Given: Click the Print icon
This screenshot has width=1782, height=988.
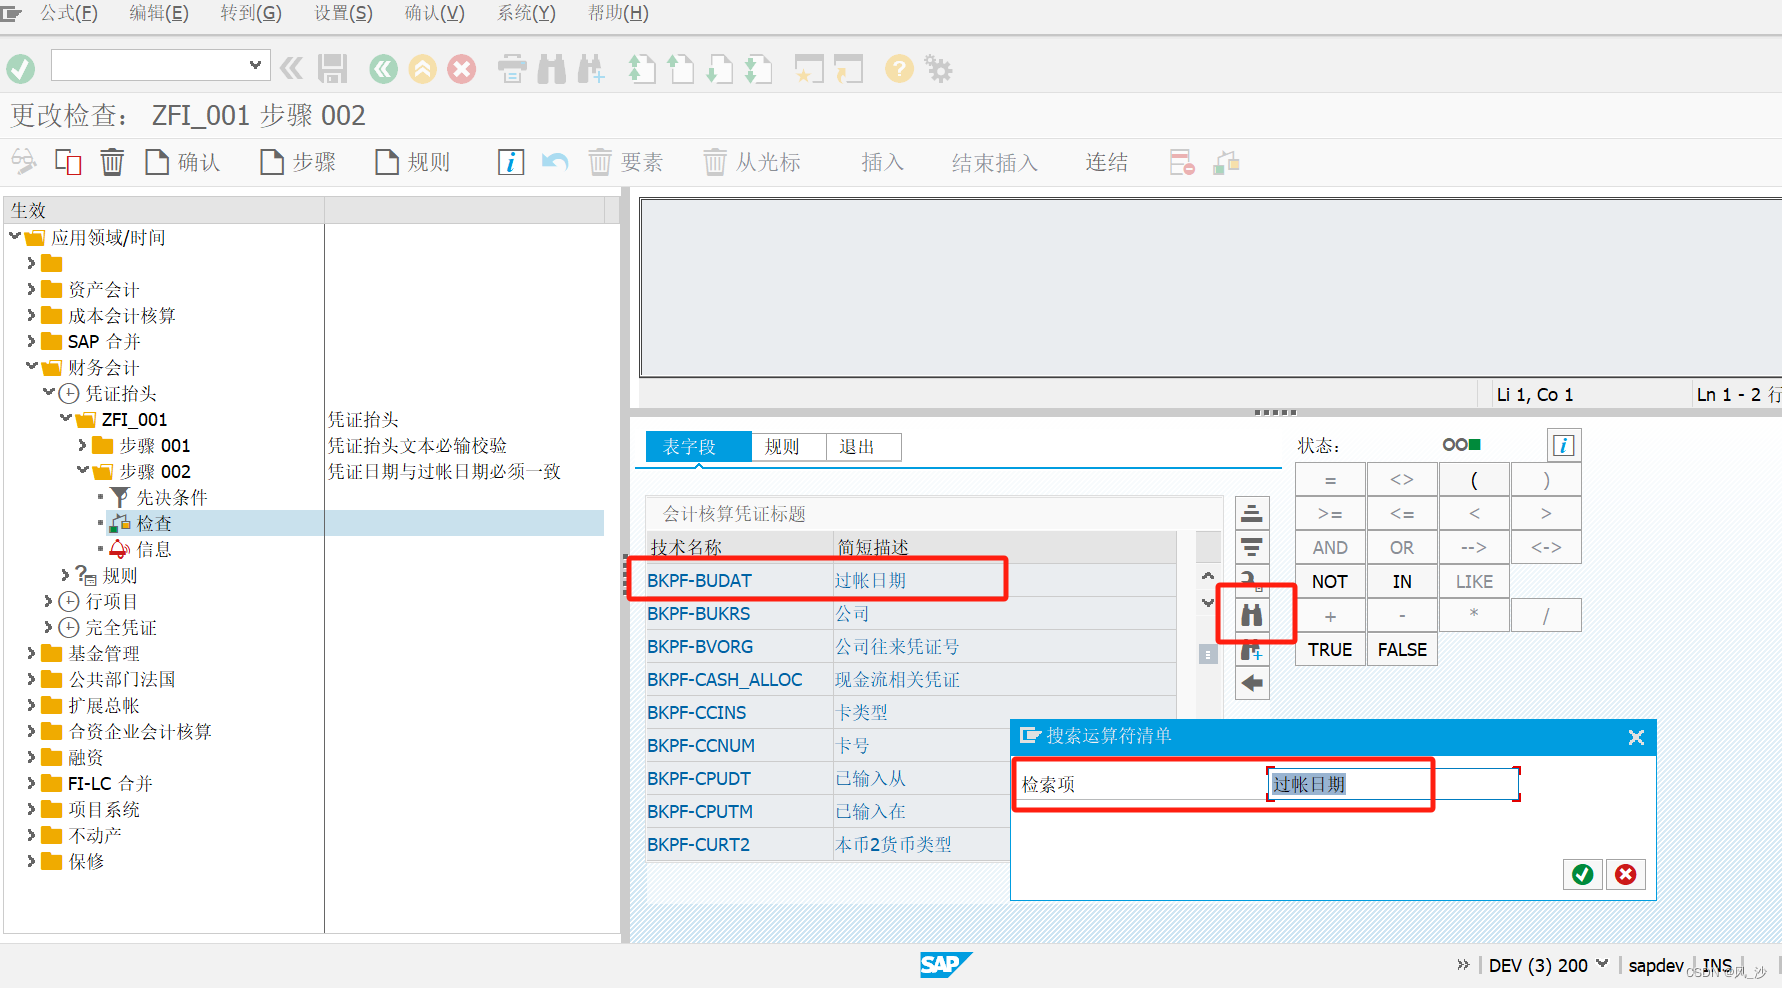Looking at the screenshot, I should tap(512, 69).
